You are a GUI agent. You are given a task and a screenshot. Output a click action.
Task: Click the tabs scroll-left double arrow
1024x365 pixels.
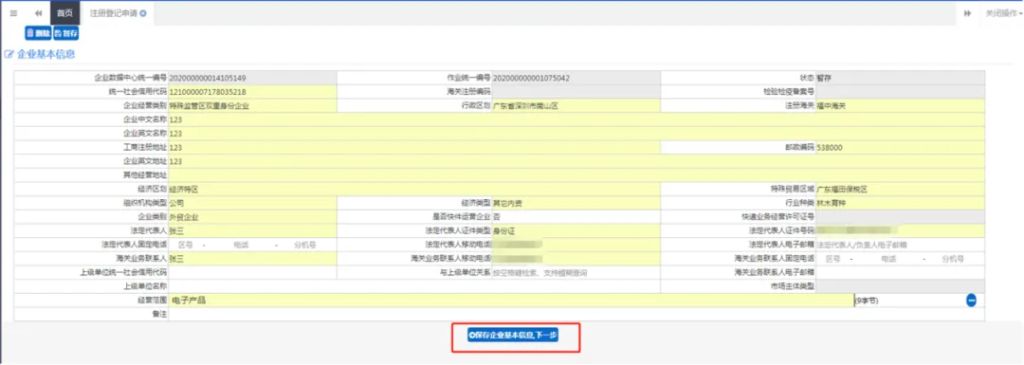click(x=39, y=13)
